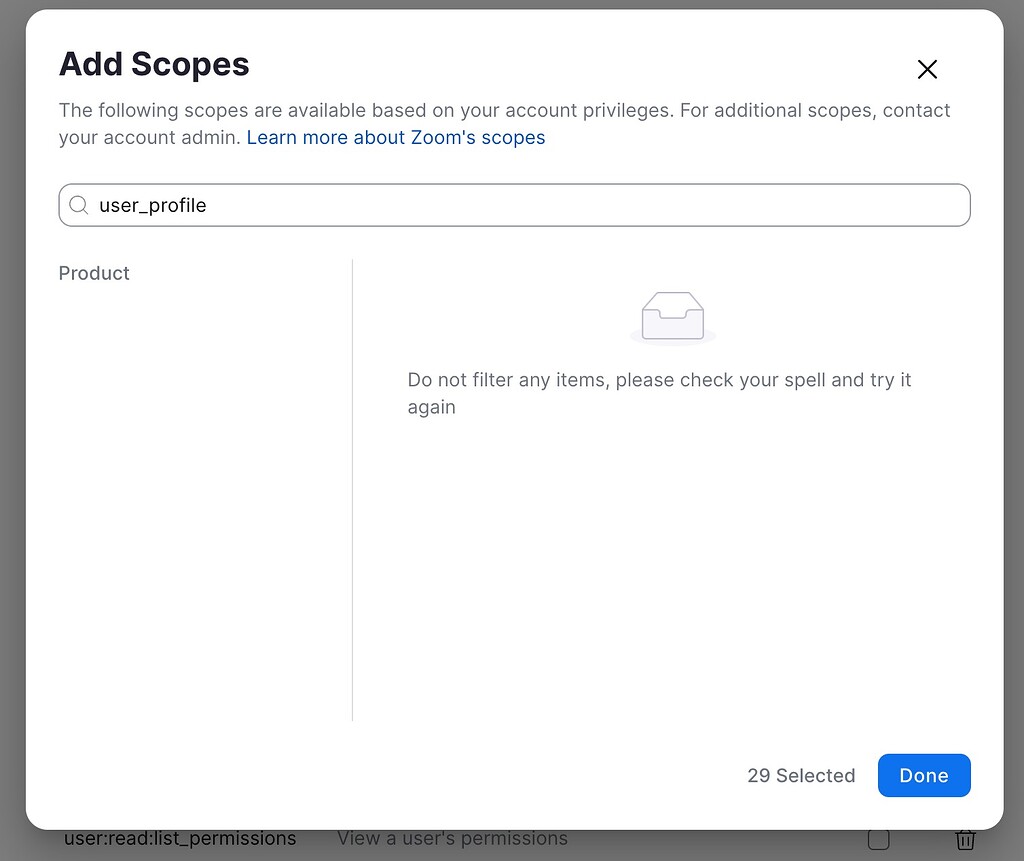This screenshot has height=861, width=1024.
Task: Open Learn more about Zoom's scopes
Action: click(395, 137)
